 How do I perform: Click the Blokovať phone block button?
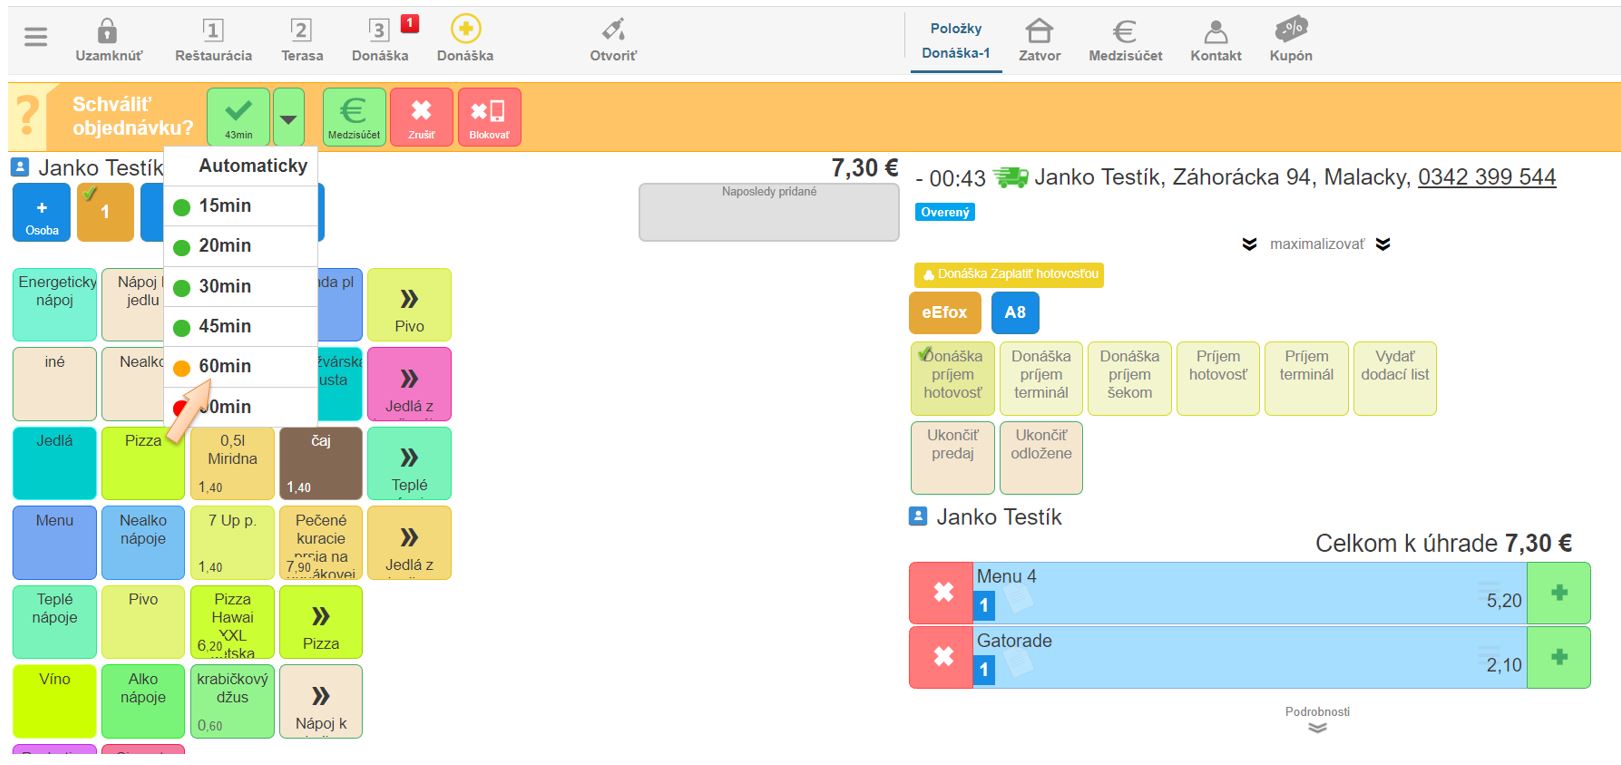coord(489,117)
